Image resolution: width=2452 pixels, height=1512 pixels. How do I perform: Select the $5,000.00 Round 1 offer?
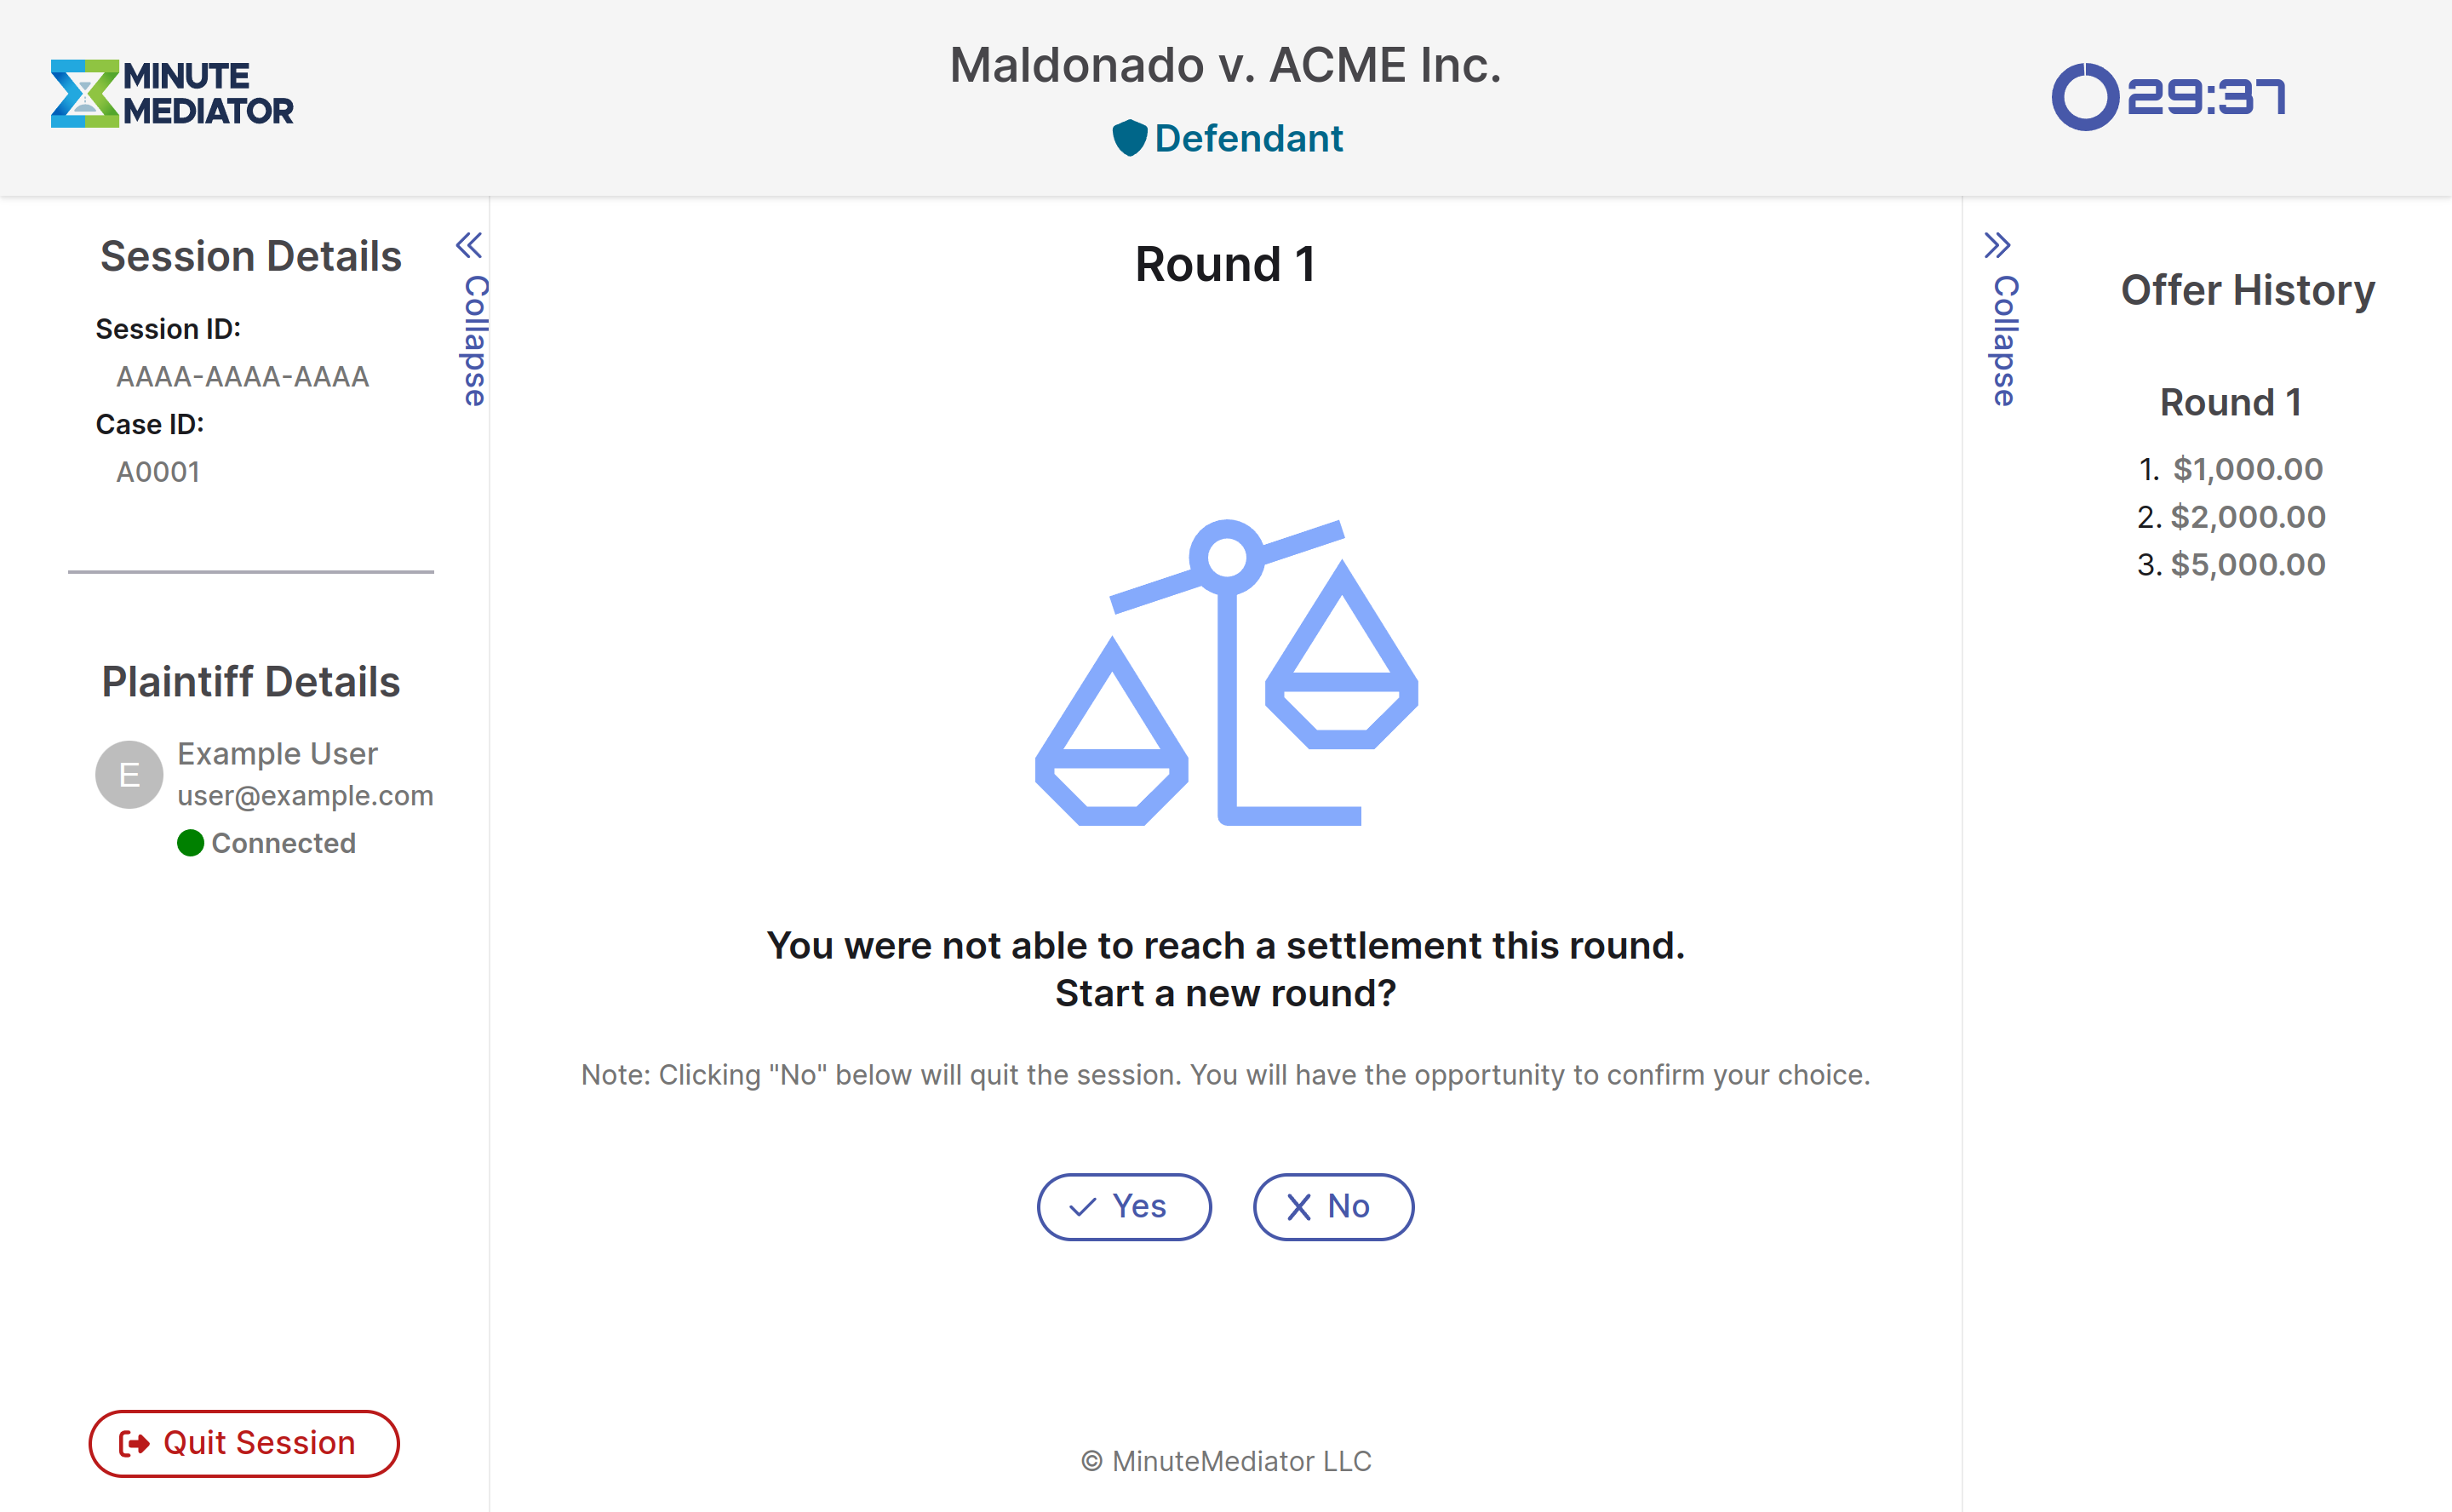[x=2247, y=564]
